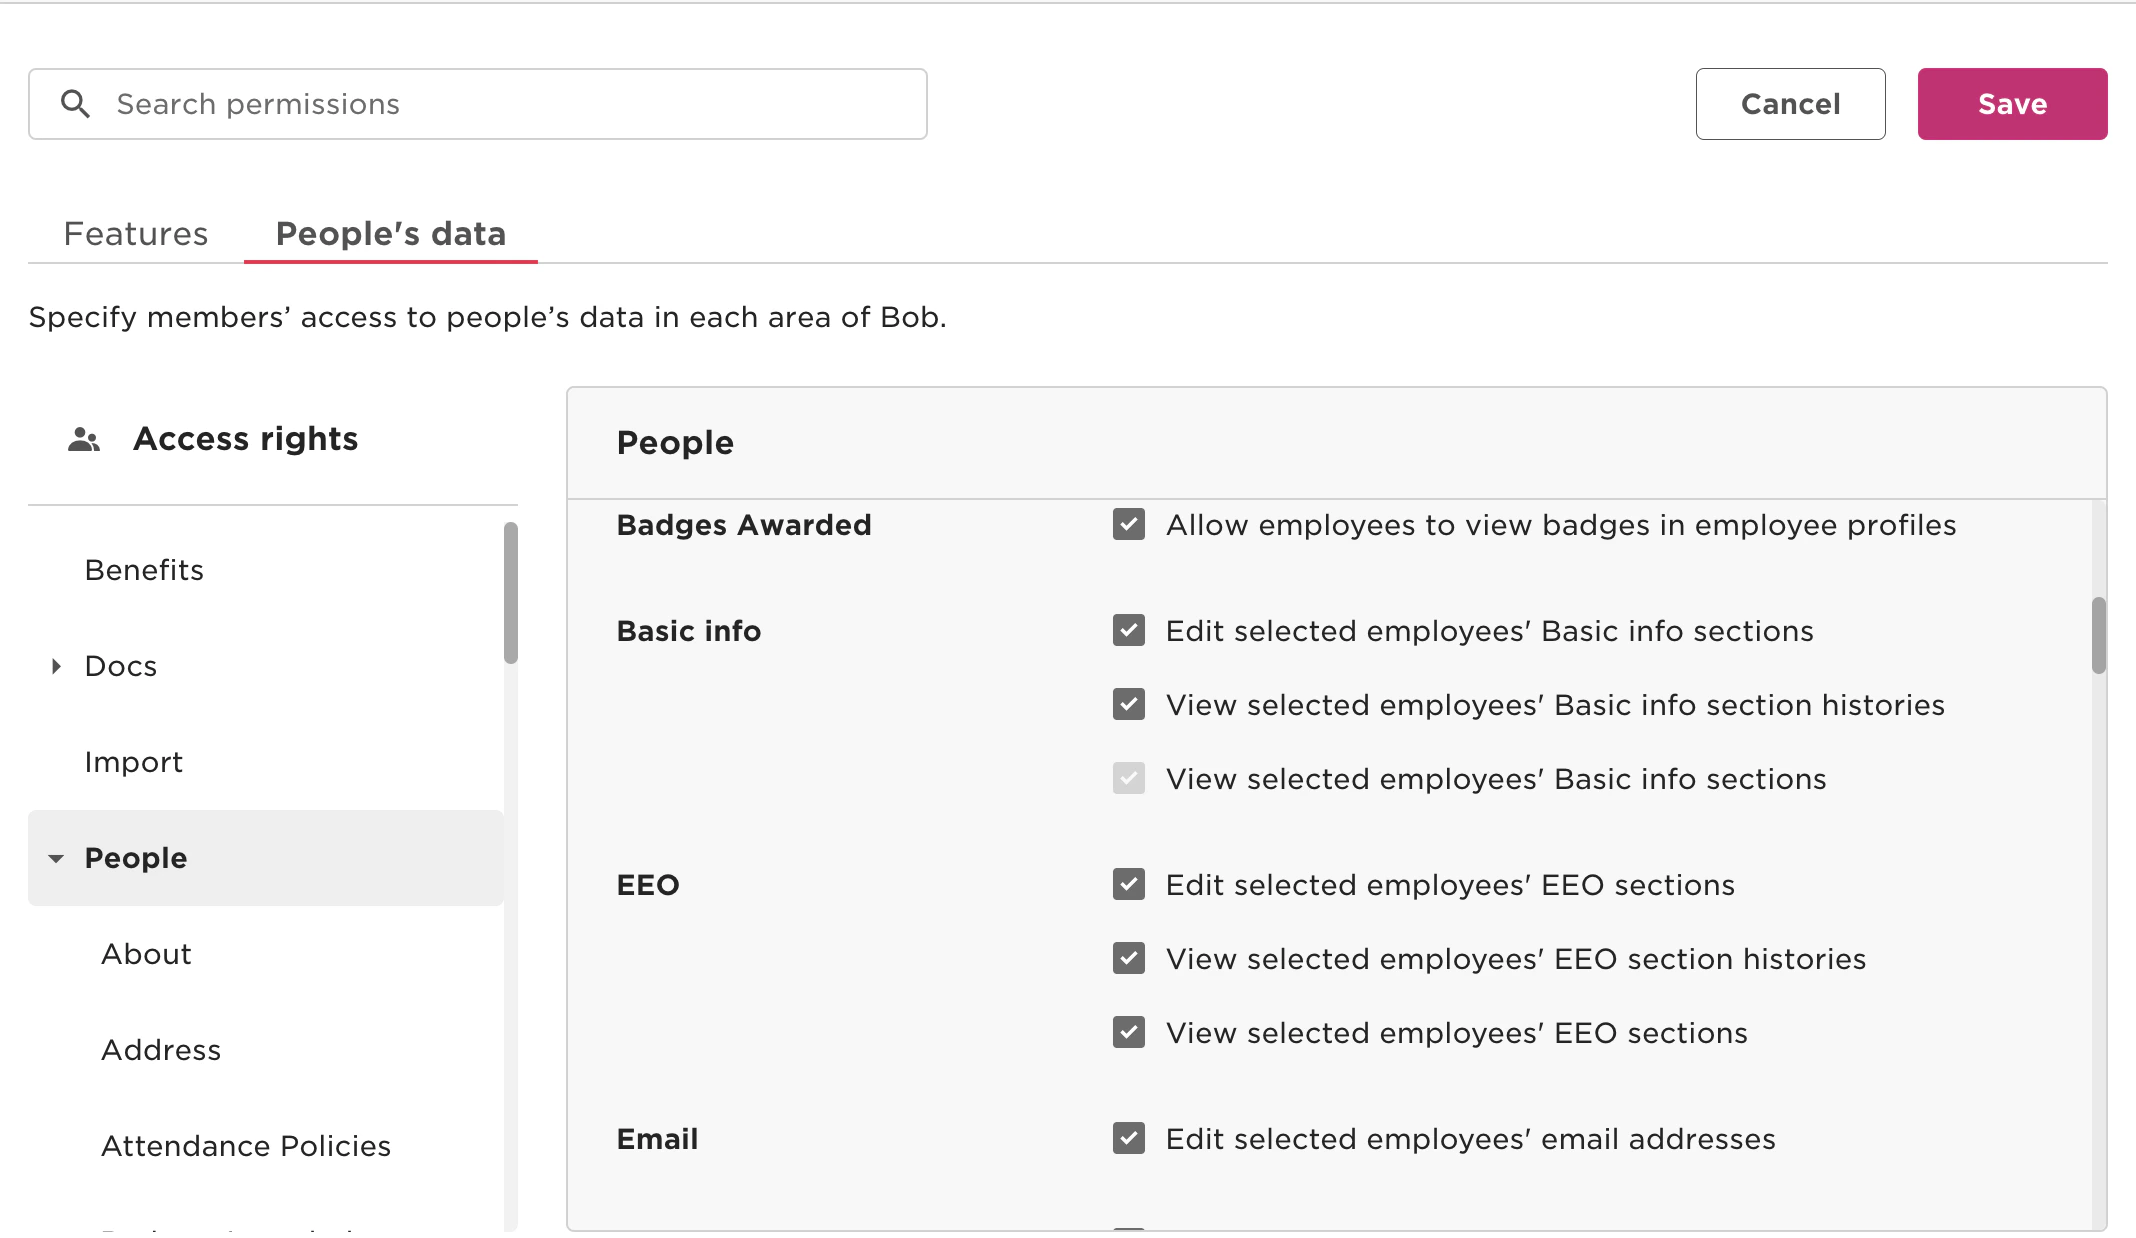The image size is (2136, 1238).
Task: Toggle View selected employees' EEO sections
Action: 1128,1033
